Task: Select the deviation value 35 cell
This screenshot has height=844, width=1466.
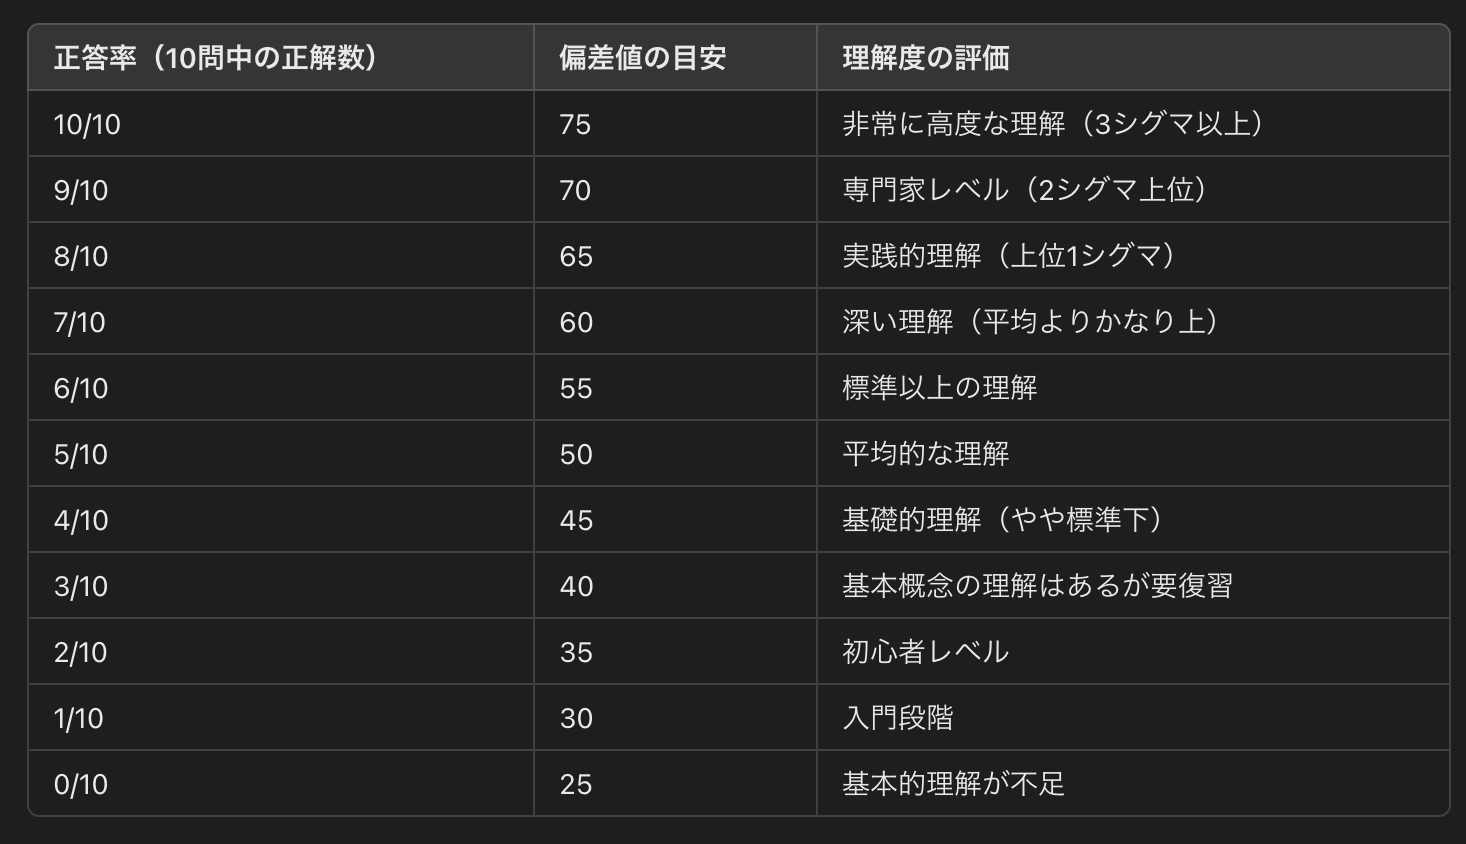Action: click(x=576, y=652)
